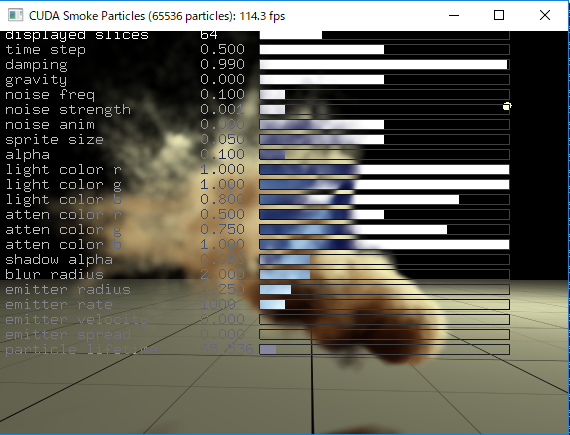The width and height of the screenshot is (570, 435).
Task: Click the light color b value 0.800
Action: (222, 200)
